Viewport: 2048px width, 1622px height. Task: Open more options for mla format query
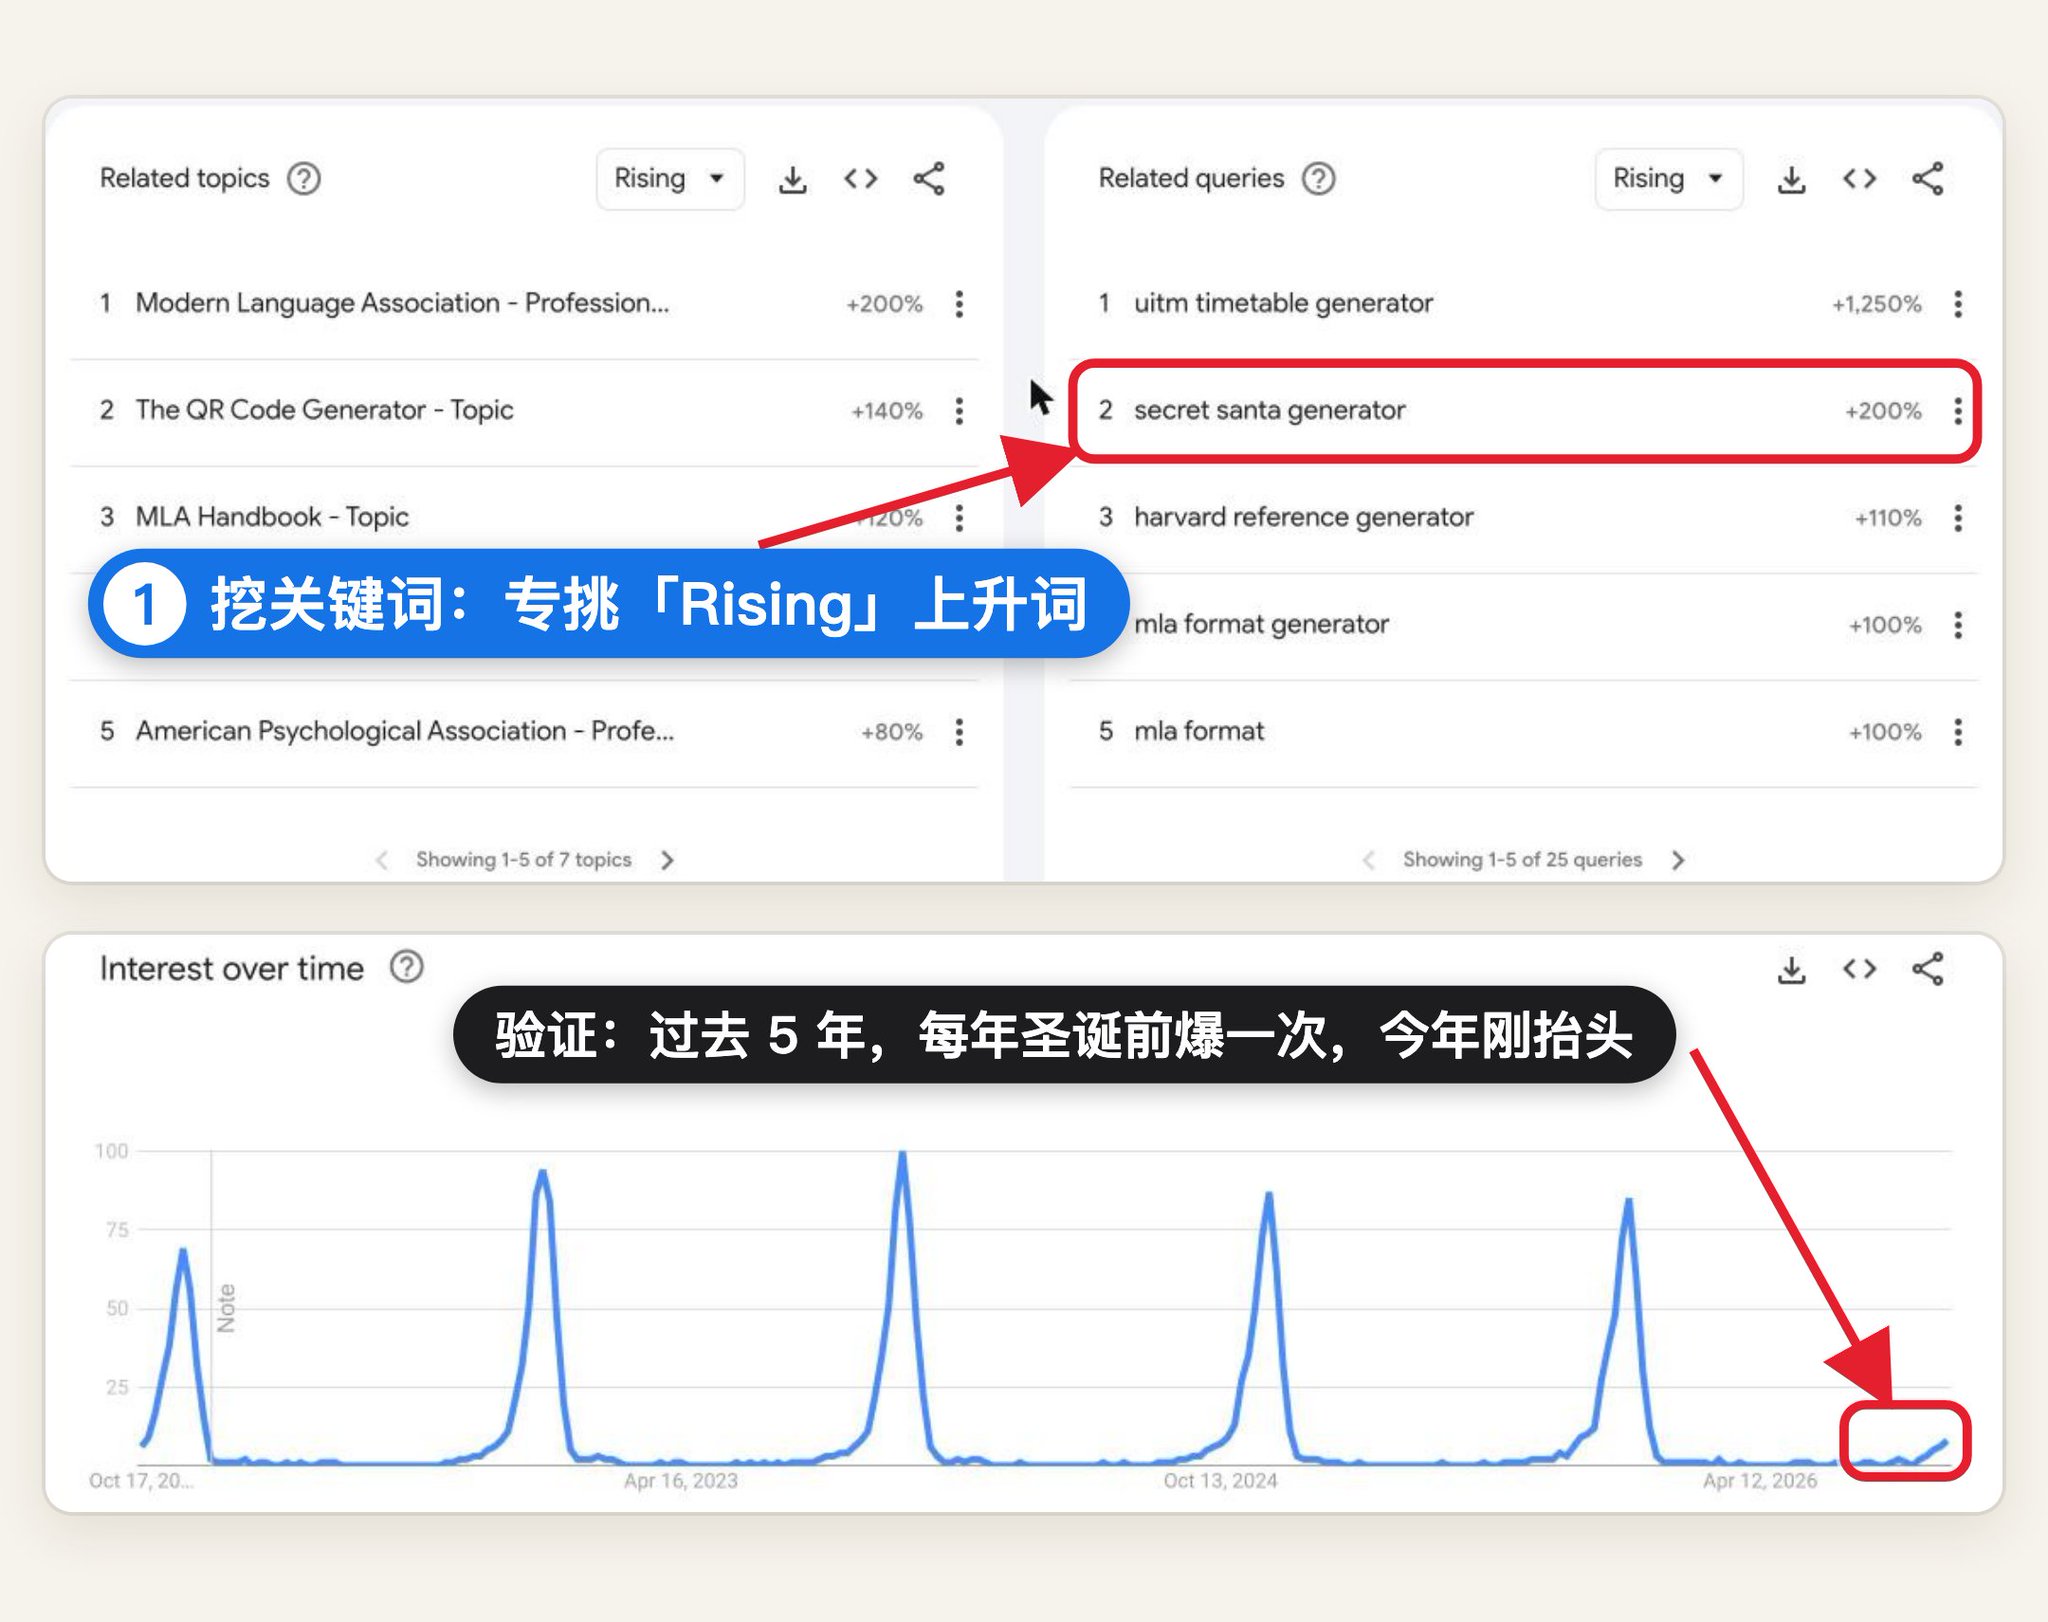tap(1958, 732)
